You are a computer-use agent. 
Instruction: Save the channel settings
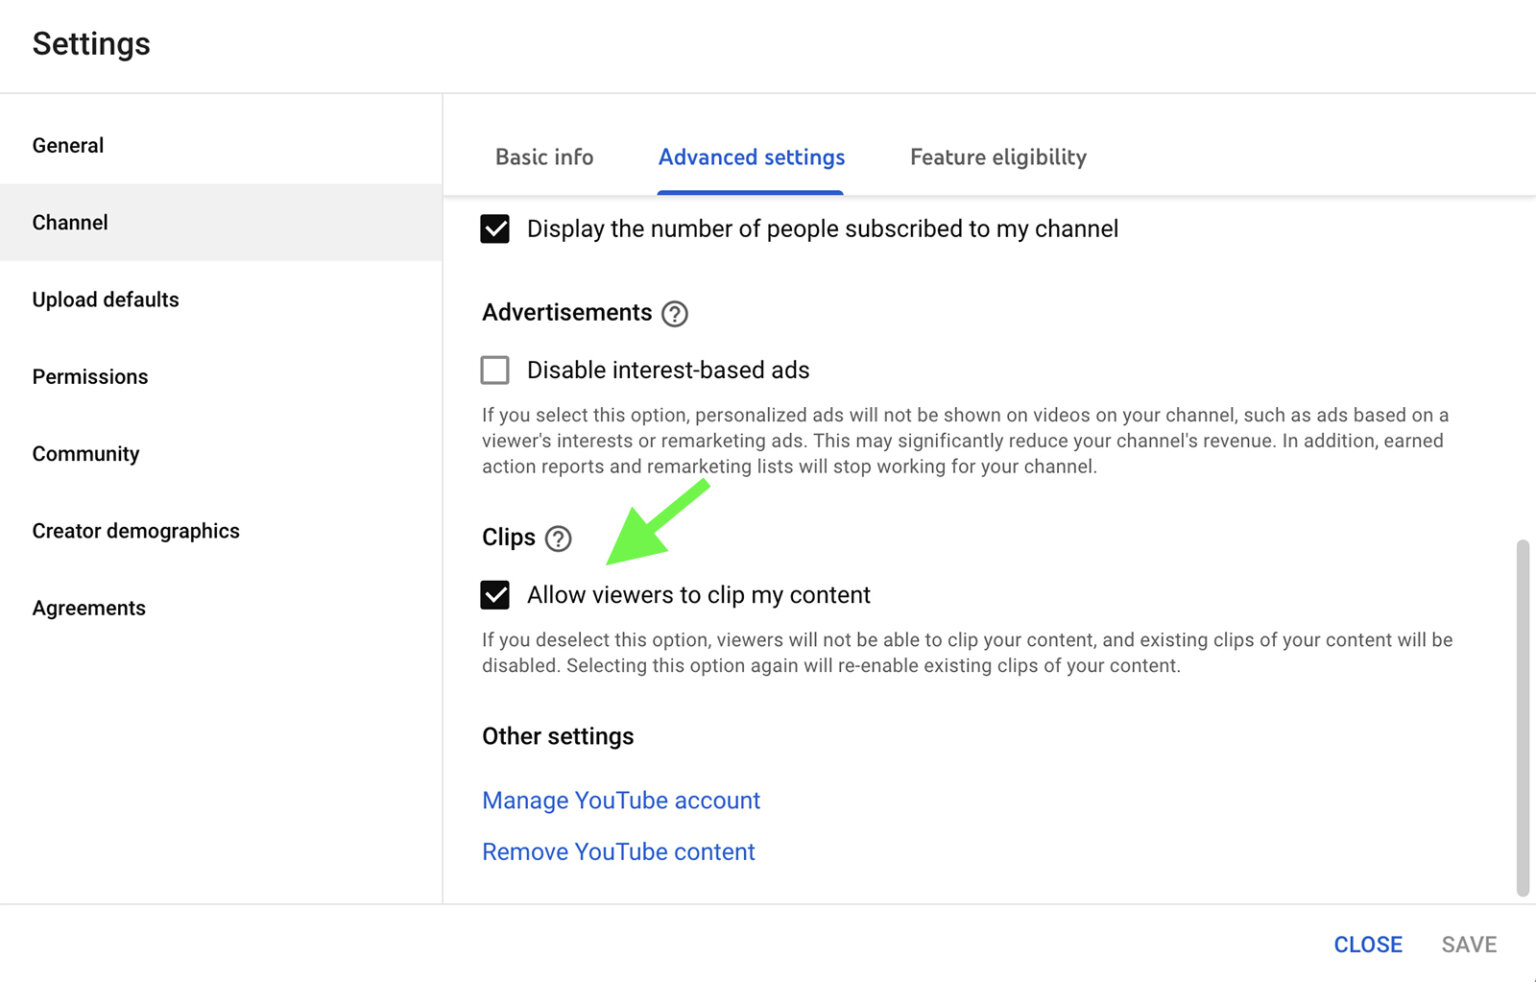tap(1468, 943)
